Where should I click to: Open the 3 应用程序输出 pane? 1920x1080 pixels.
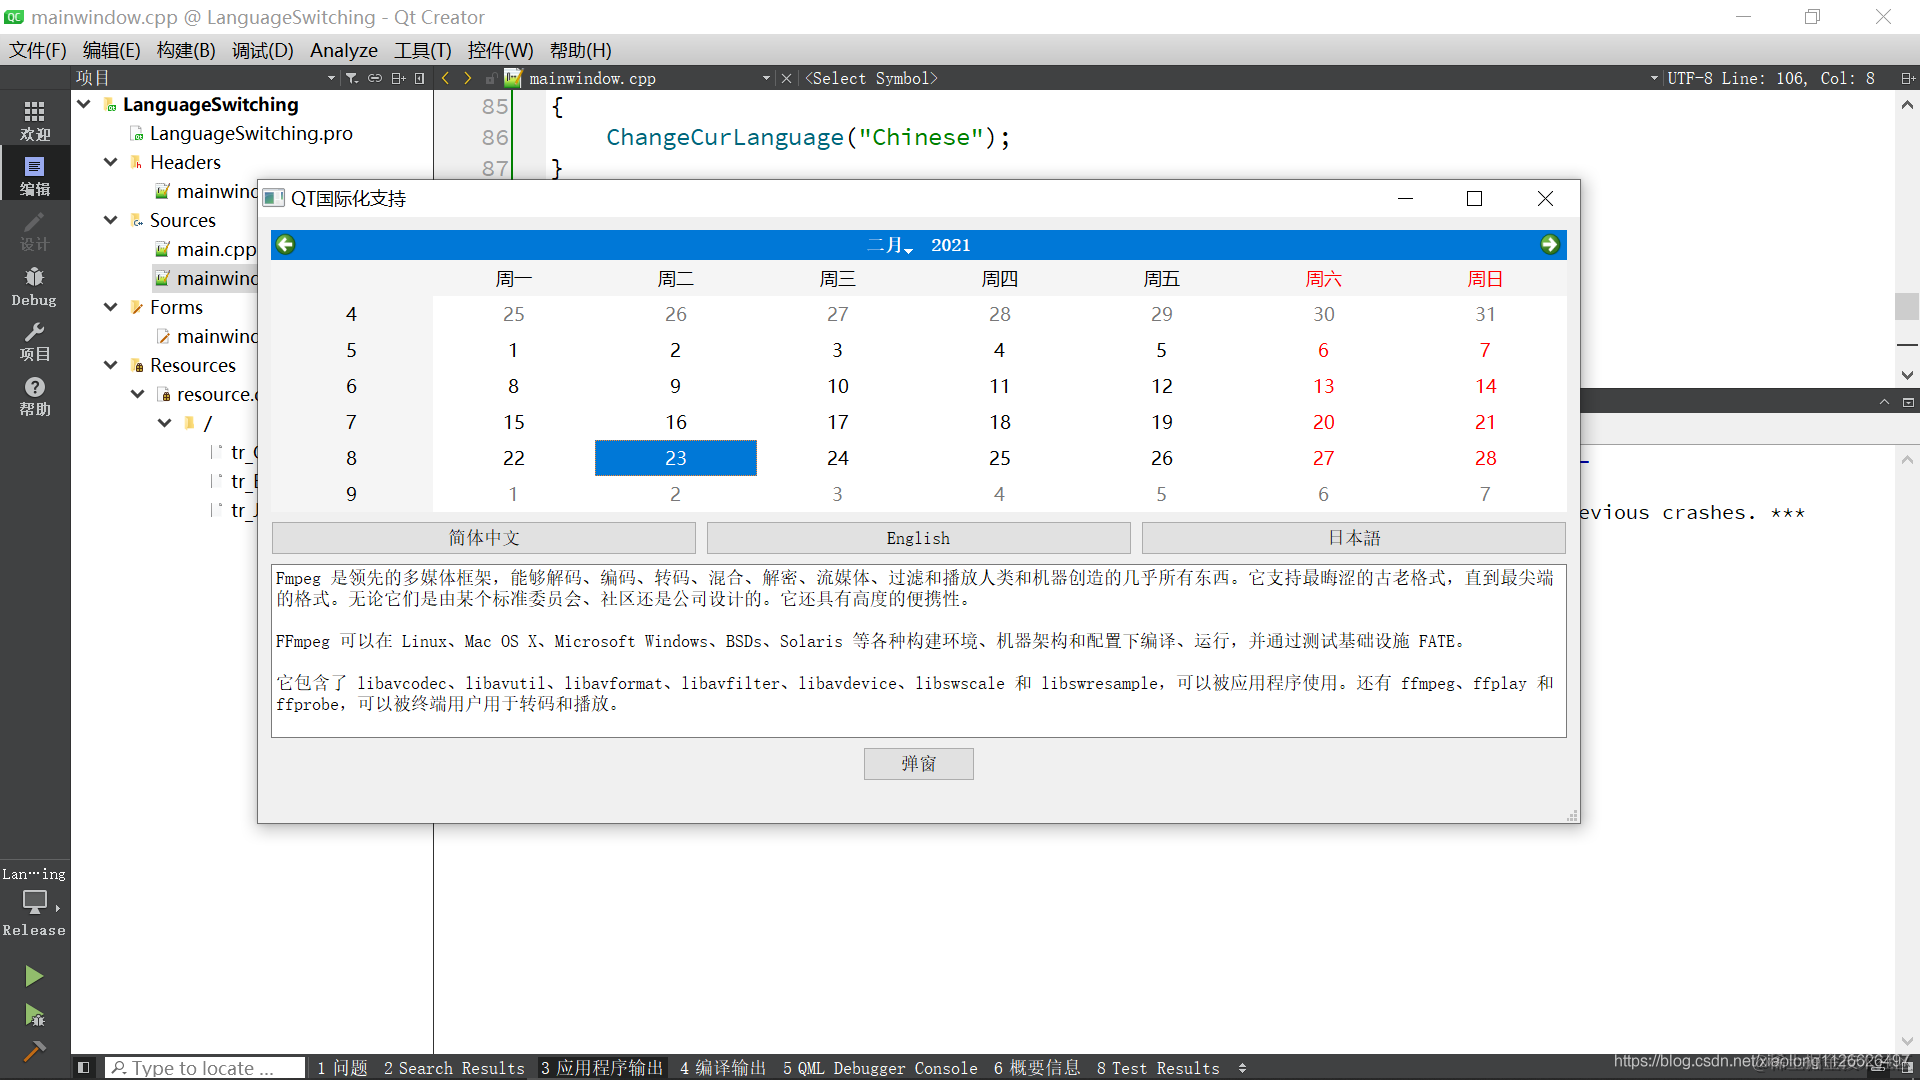602,1068
